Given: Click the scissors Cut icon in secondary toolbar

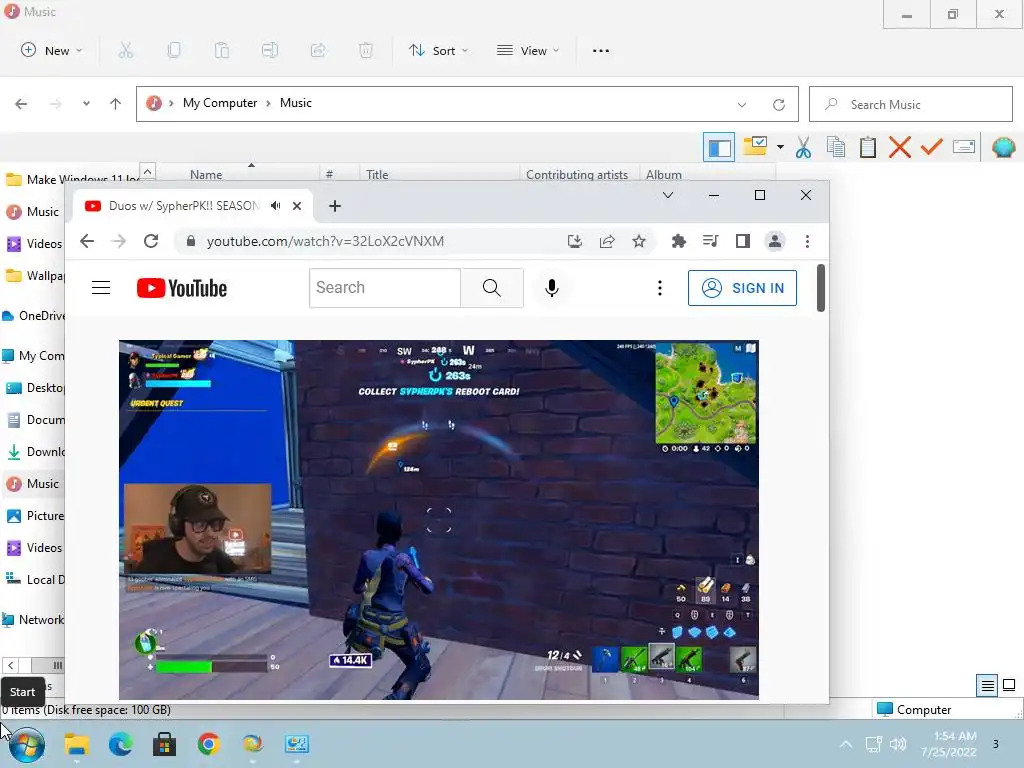Looking at the screenshot, I should tap(803, 147).
